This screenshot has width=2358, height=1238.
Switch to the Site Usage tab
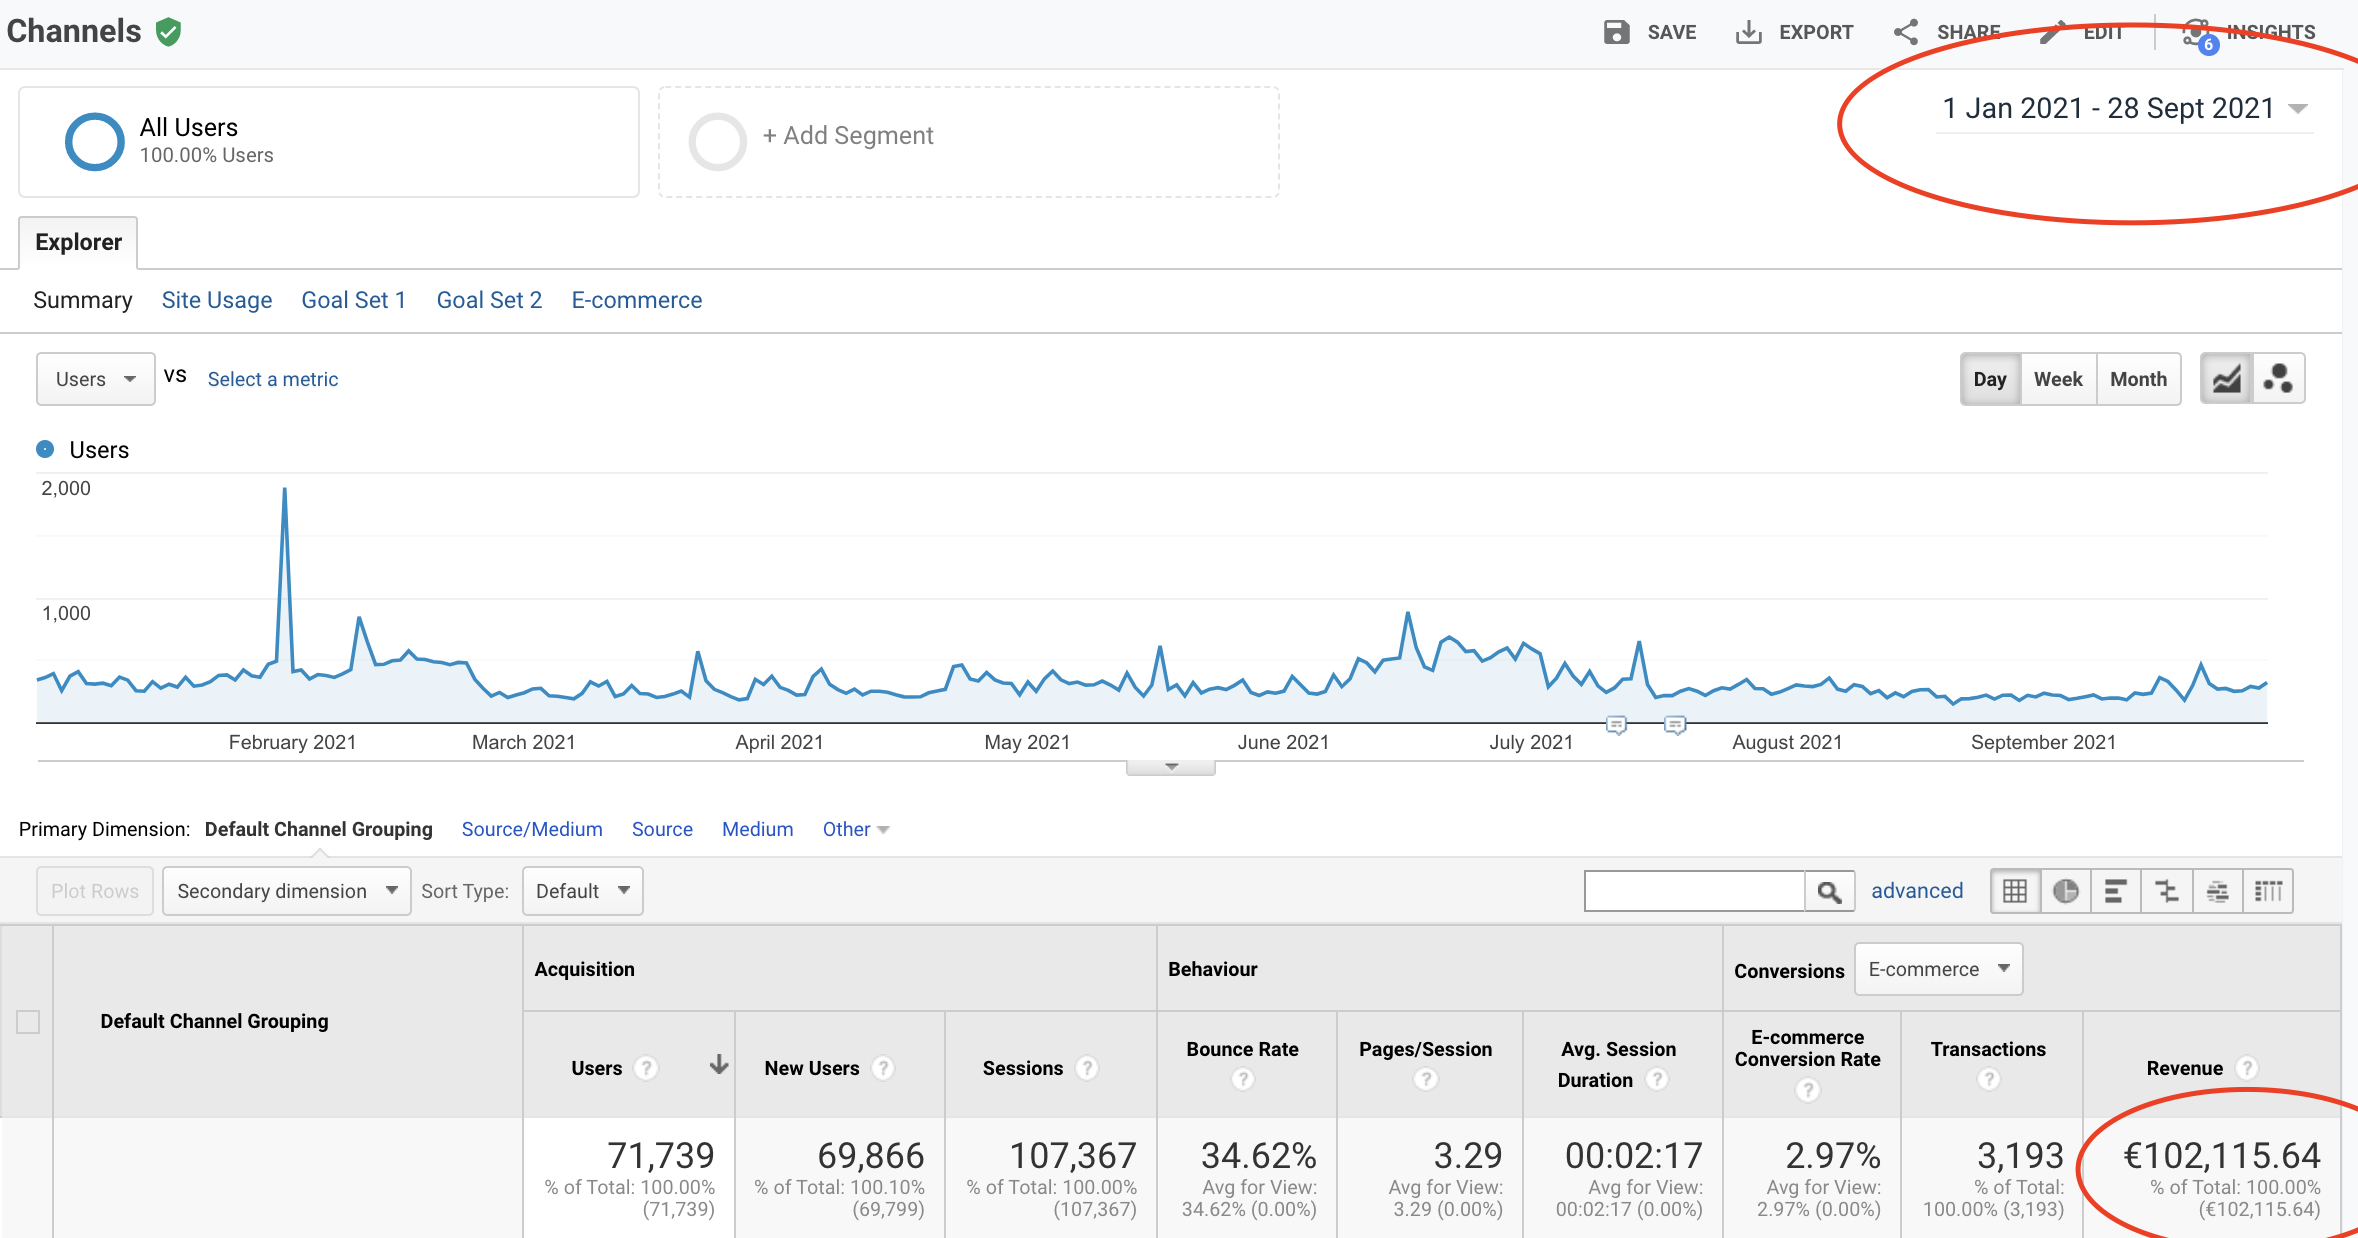click(x=217, y=300)
